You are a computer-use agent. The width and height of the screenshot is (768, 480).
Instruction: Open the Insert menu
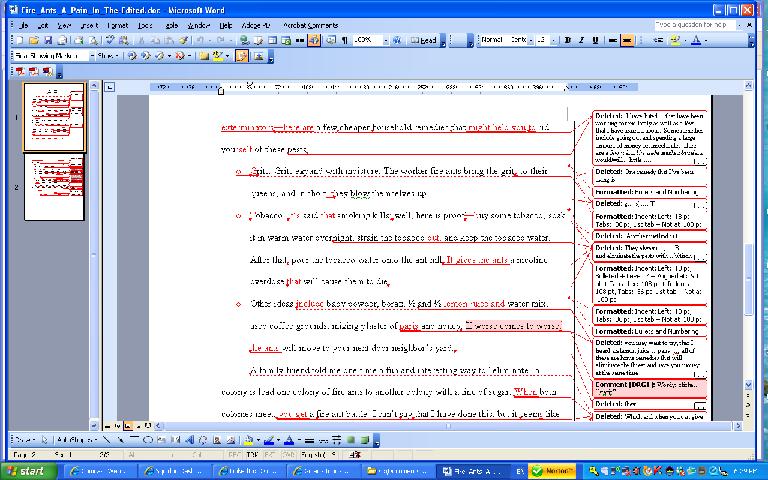pos(90,25)
